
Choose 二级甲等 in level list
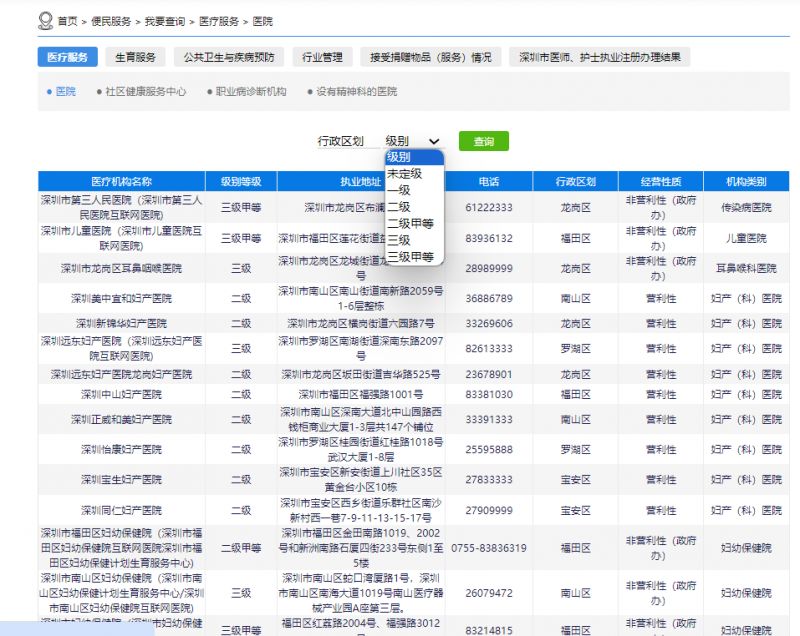coord(414,223)
